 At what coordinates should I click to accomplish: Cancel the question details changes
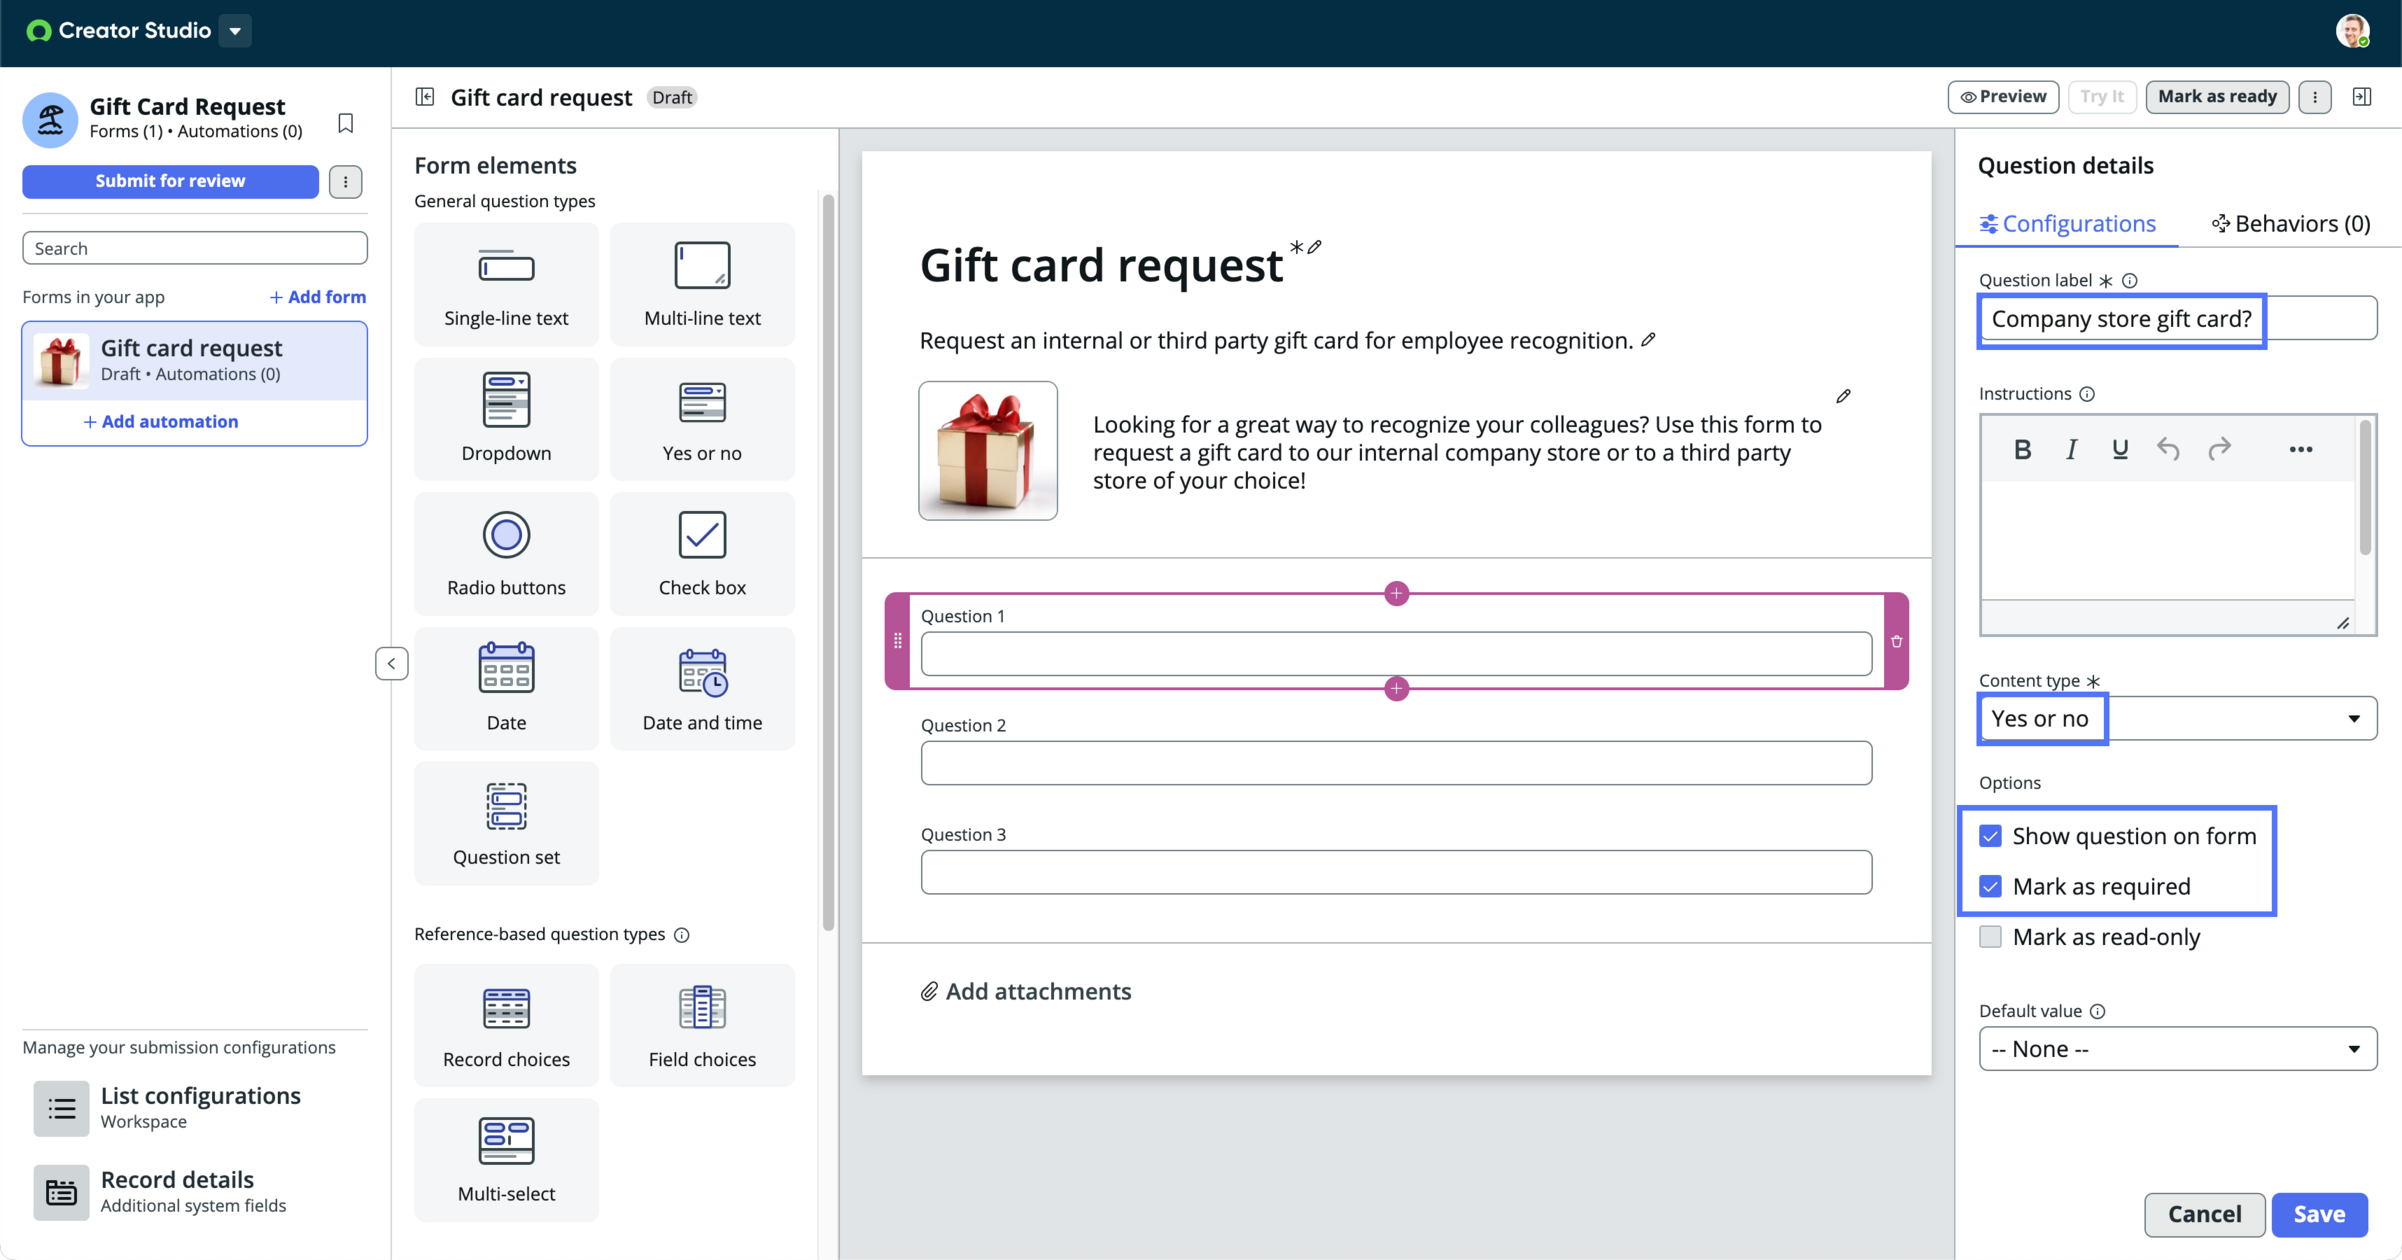point(2204,1214)
